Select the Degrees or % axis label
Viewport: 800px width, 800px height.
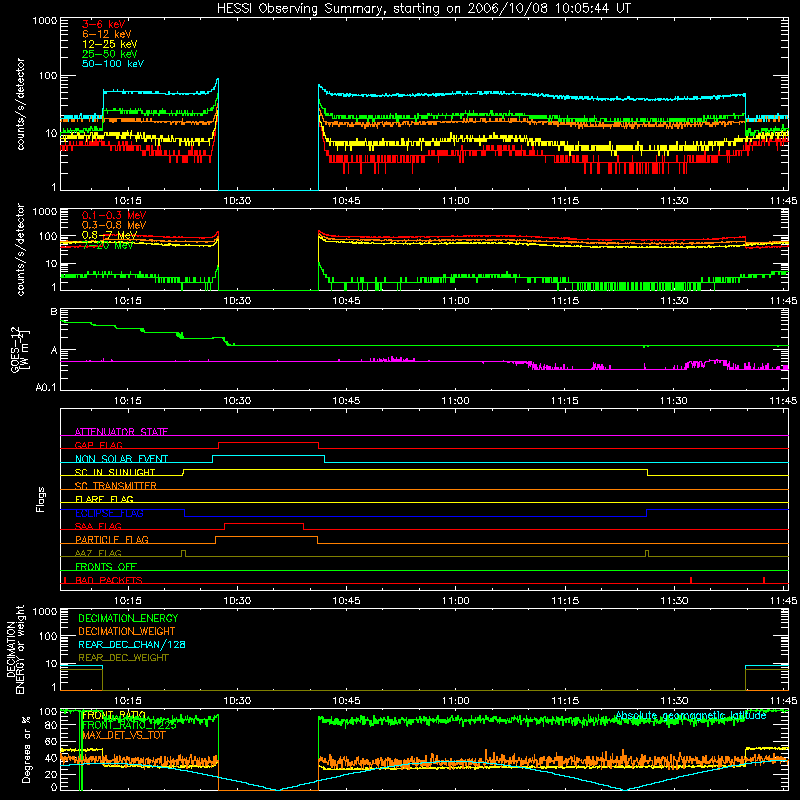pos(26,749)
